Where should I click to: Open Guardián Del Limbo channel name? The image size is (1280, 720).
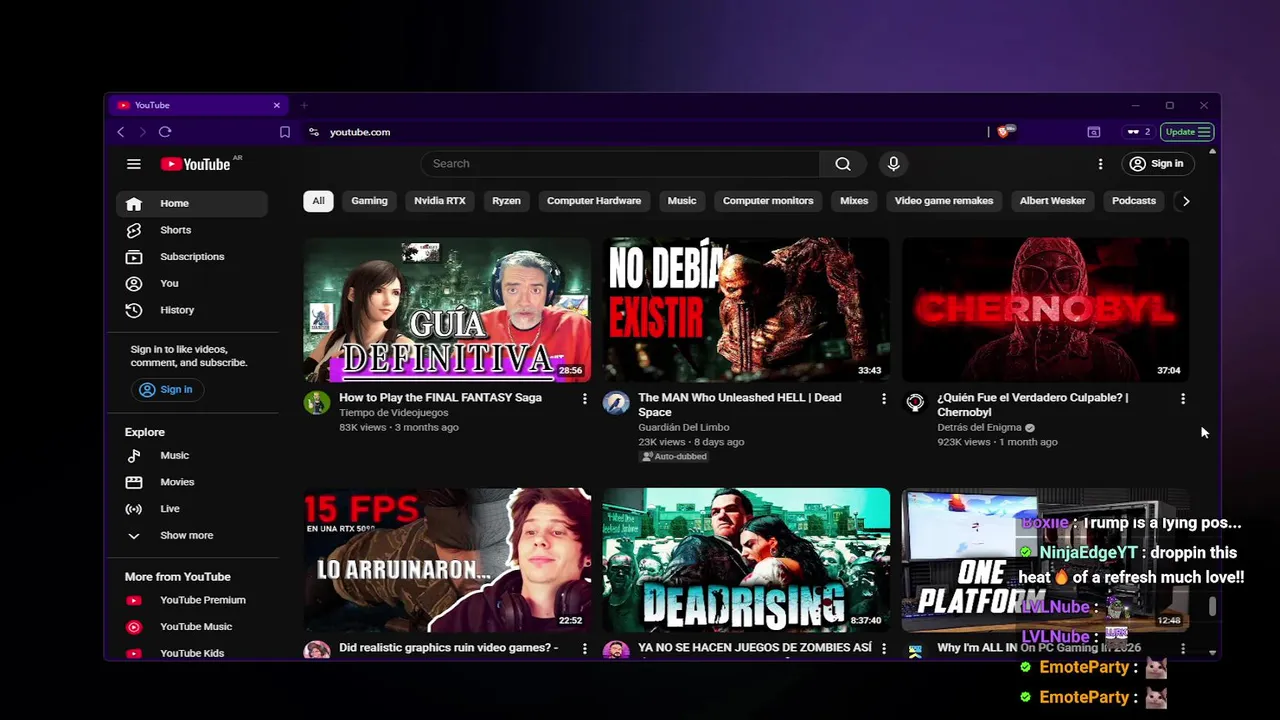pos(684,428)
